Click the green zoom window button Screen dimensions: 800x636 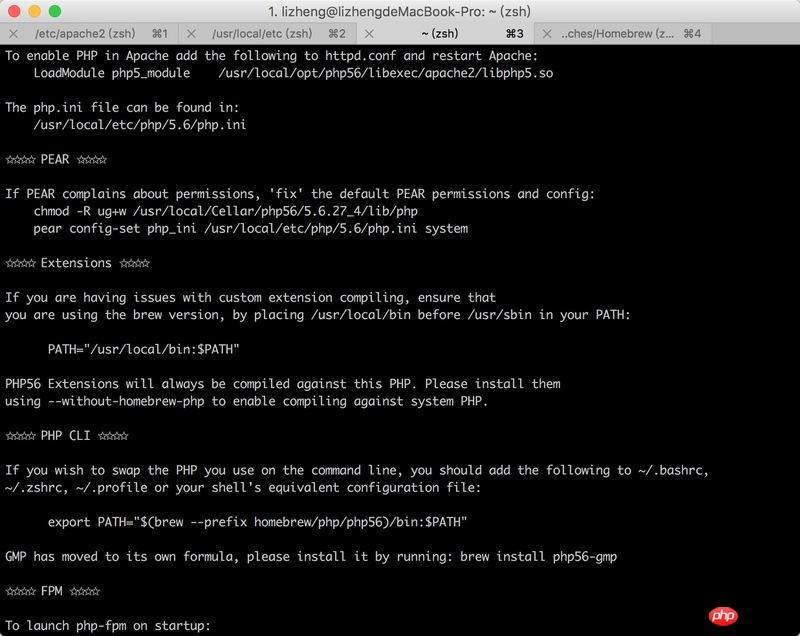(x=55, y=11)
